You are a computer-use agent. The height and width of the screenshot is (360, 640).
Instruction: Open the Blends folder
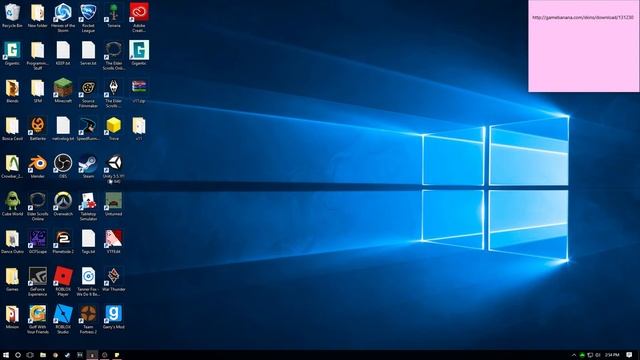pos(12,91)
